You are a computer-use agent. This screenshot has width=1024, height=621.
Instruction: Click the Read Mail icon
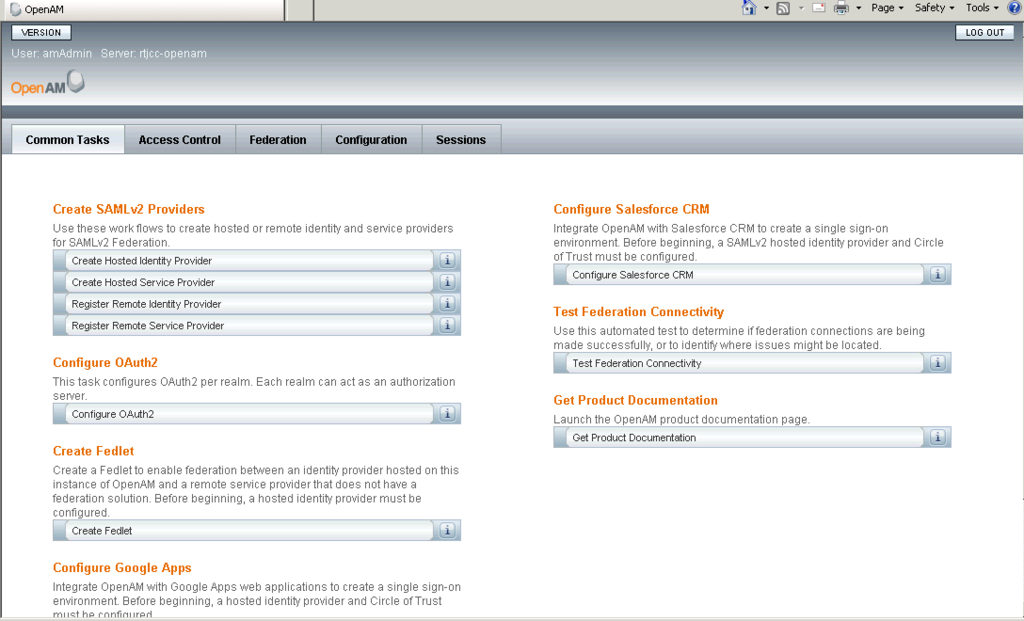(x=820, y=7)
